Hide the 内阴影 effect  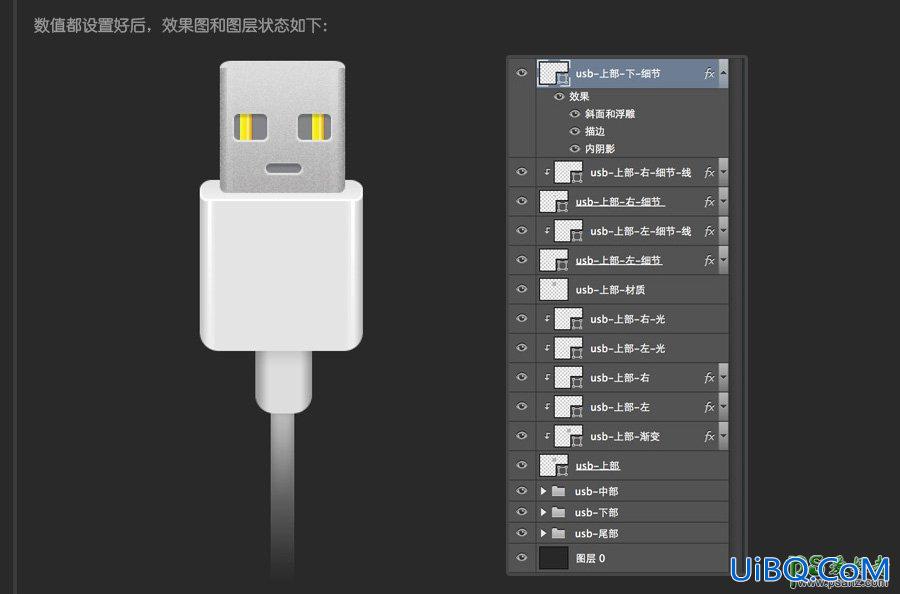point(575,149)
